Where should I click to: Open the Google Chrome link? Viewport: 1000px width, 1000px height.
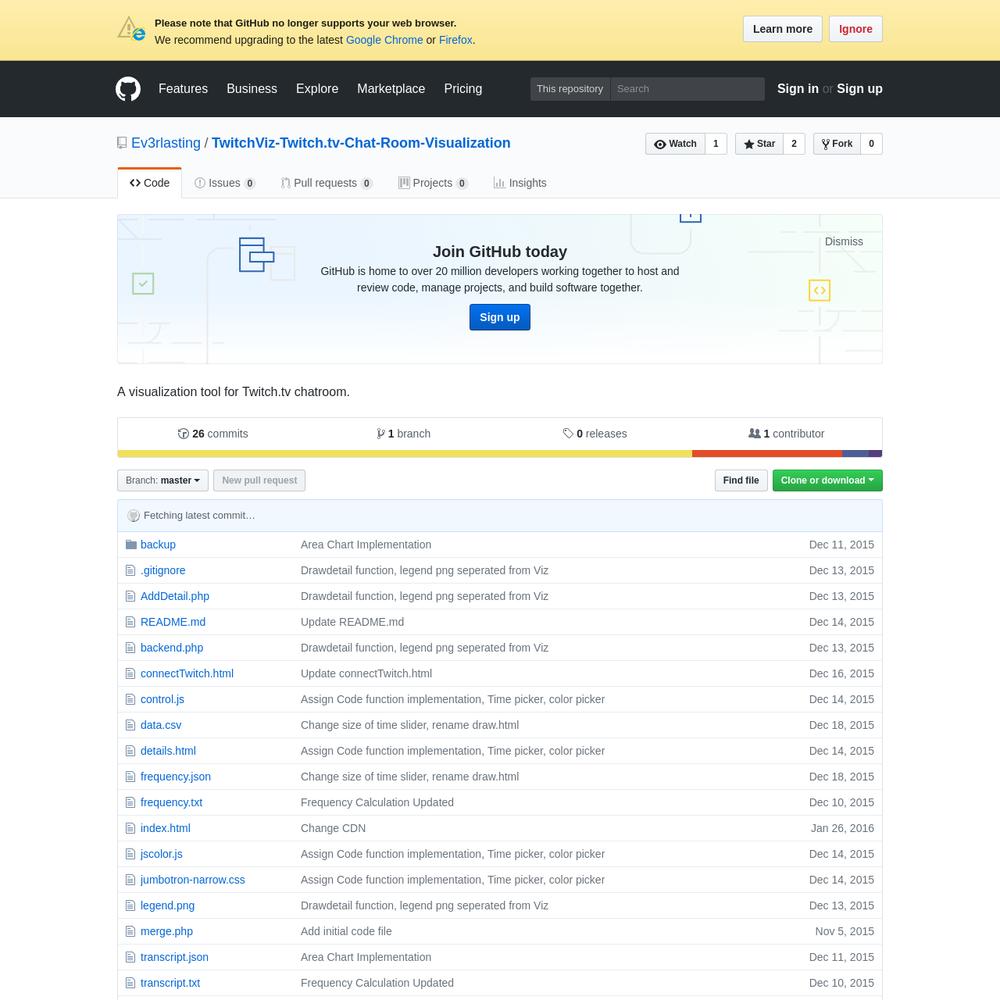pos(384,40)
